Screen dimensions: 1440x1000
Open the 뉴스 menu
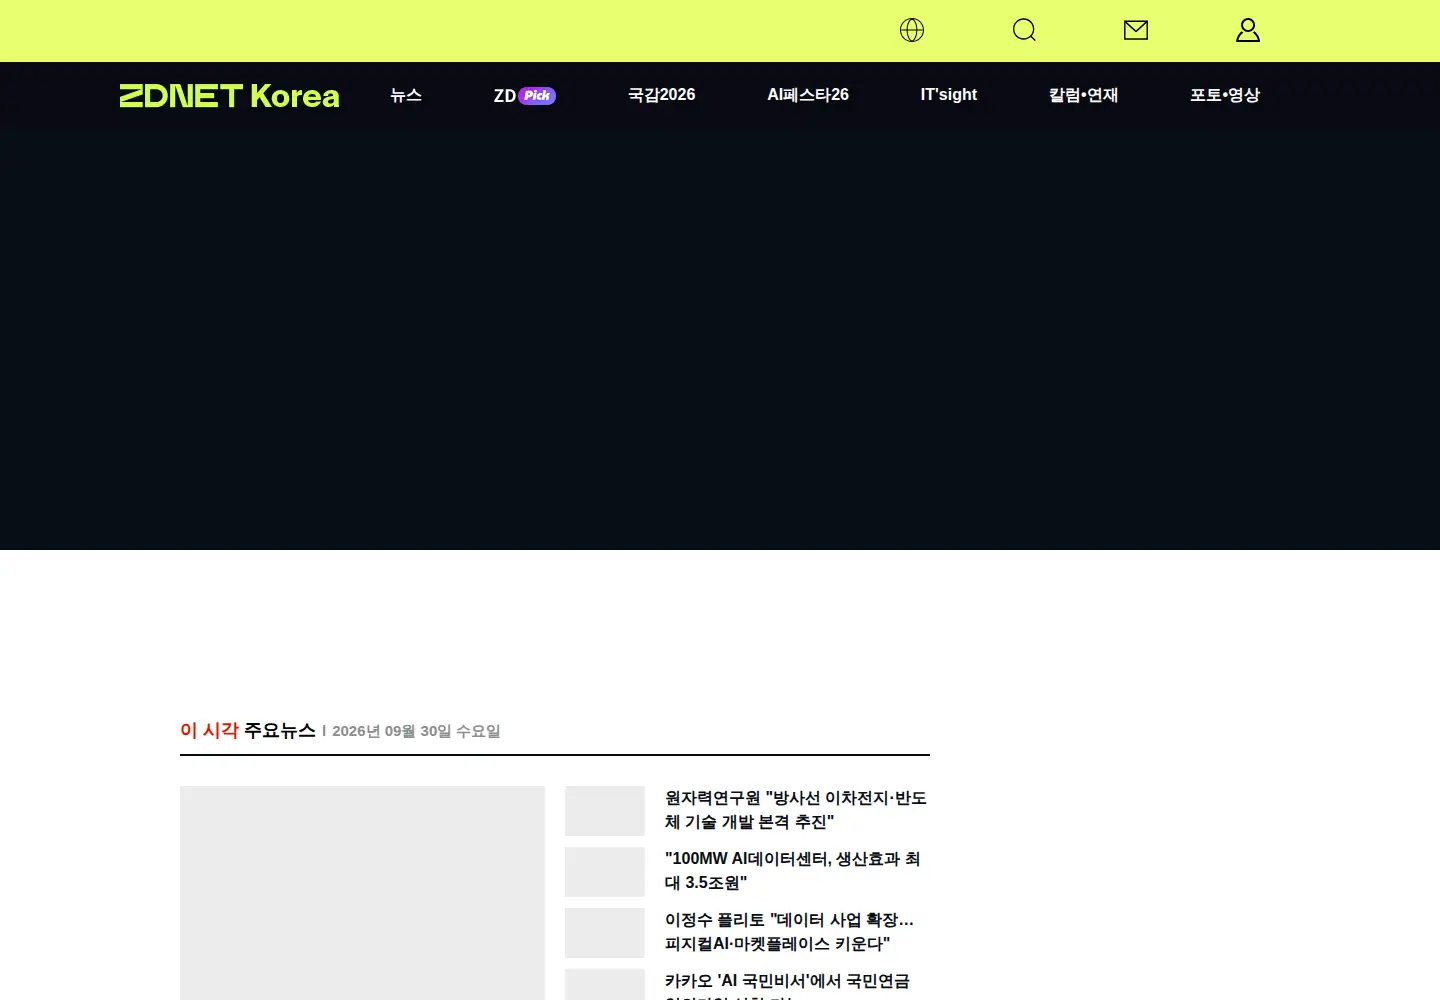[406, 95]
